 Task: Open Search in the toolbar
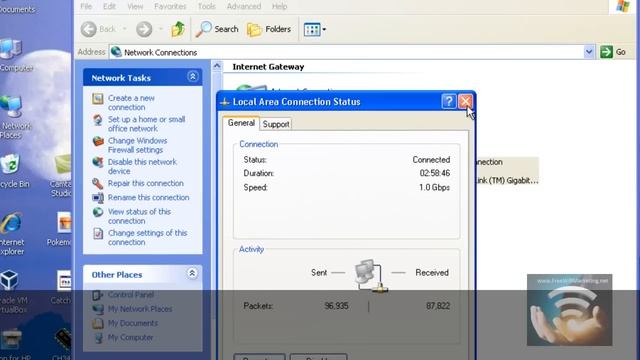pyautogui.click(x=217, y=29)
